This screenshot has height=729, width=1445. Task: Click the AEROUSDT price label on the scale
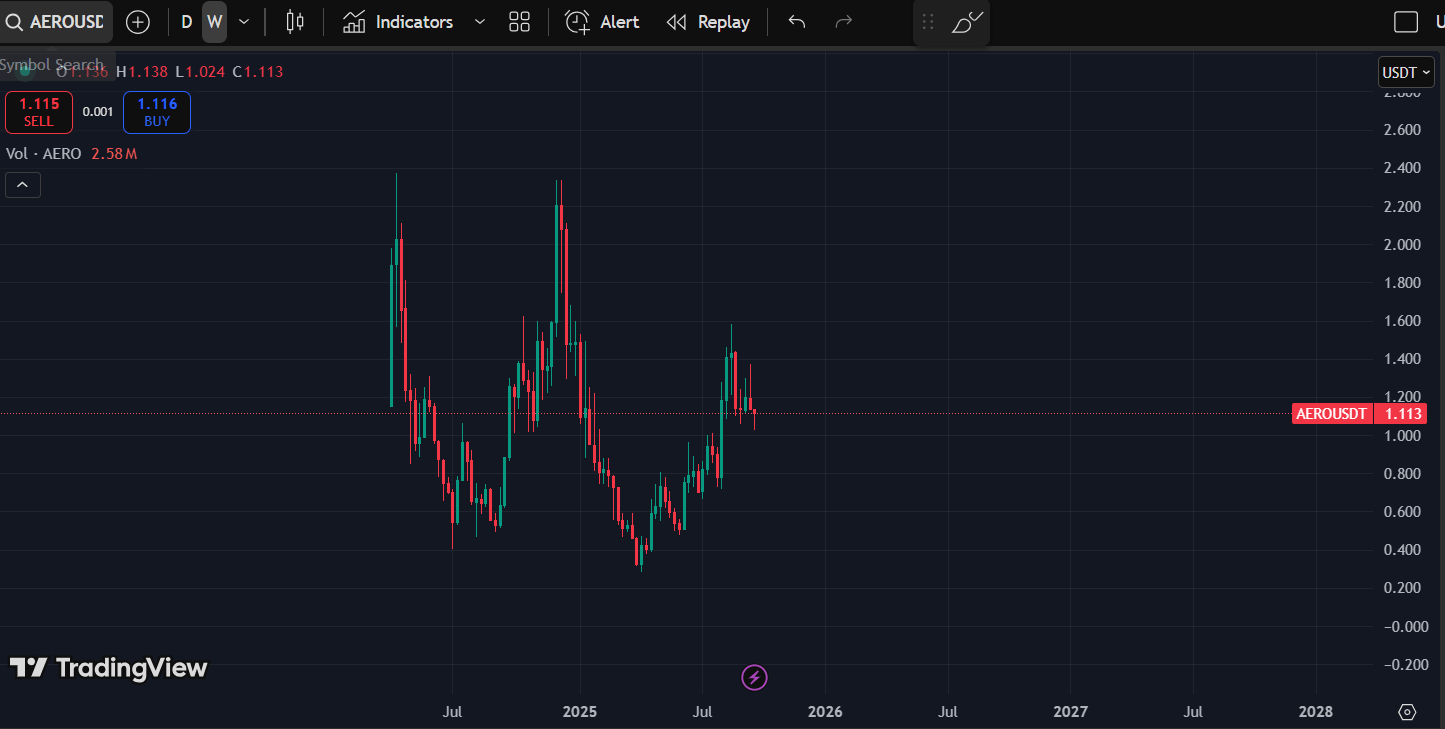[x=1331, y=414]
